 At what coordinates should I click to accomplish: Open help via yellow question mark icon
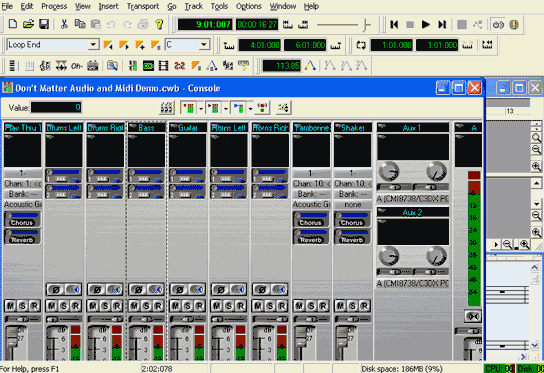(x=159, y=24)
